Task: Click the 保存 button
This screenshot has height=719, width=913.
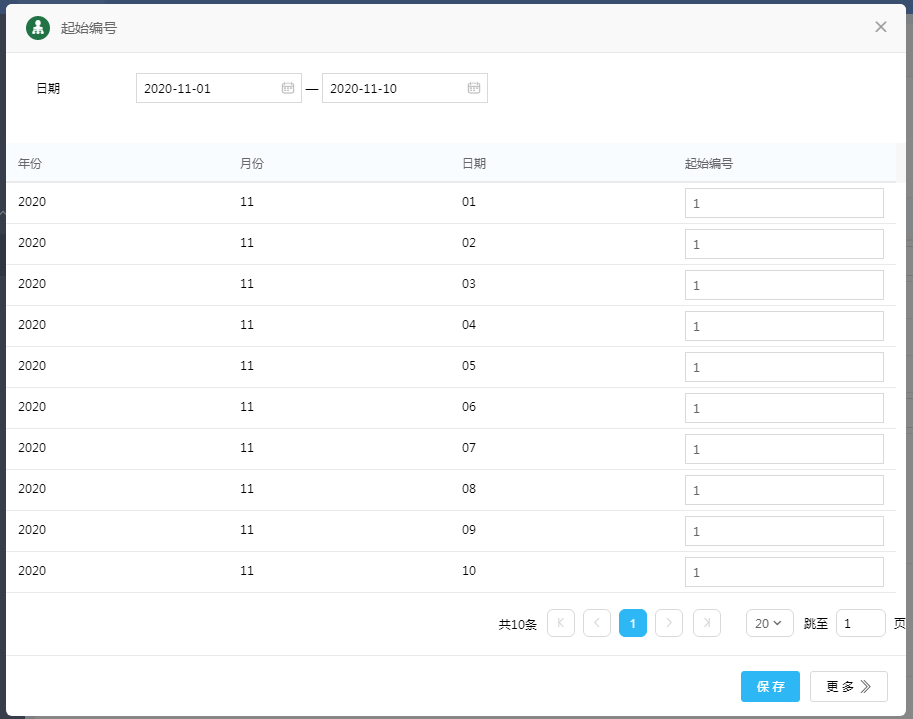Action: tap(770, 686)
